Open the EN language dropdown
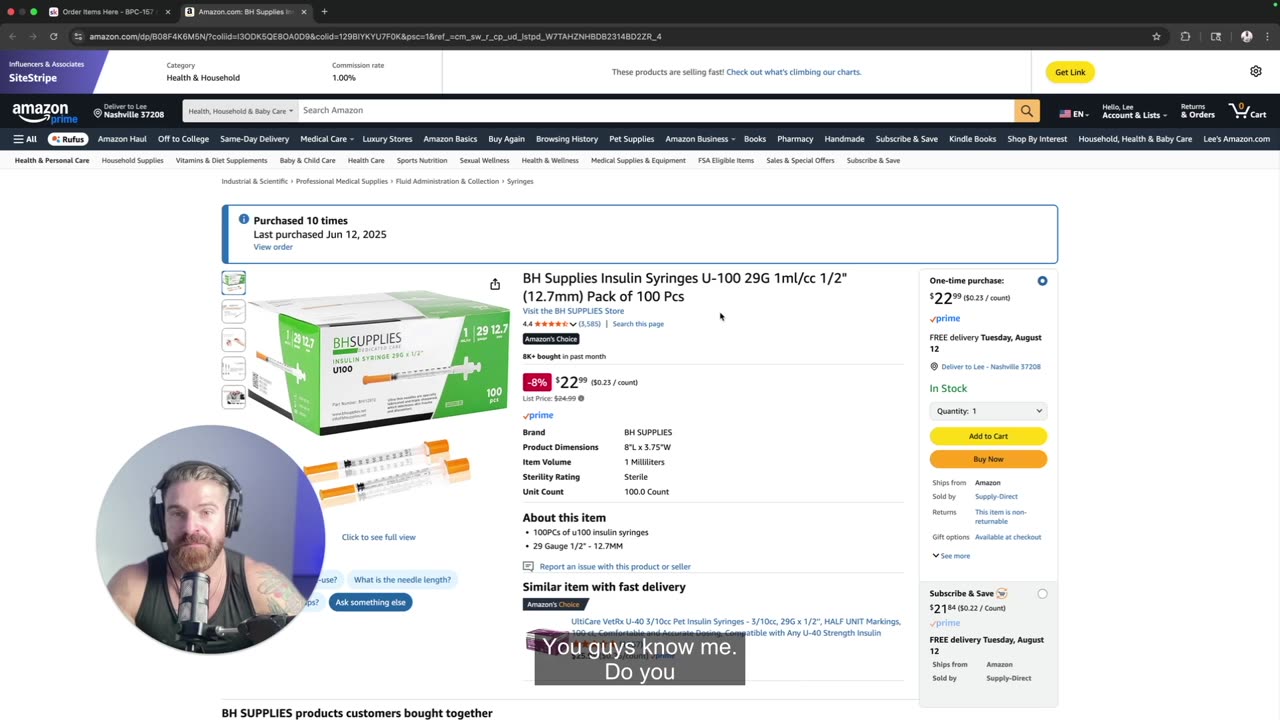The width and height of the screenshot is (1280, 720). pyautogui.click(x=1074, y=114)
